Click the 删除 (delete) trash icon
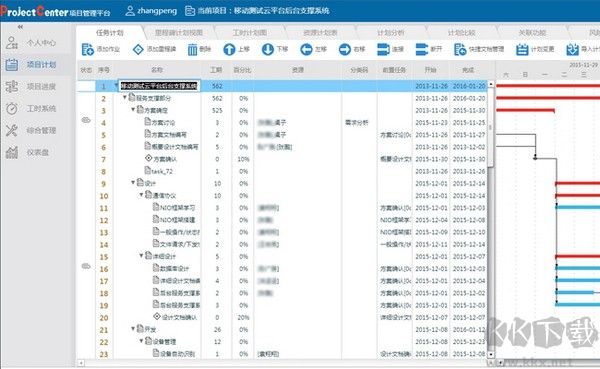600x369 pixels. click(192, 49)
